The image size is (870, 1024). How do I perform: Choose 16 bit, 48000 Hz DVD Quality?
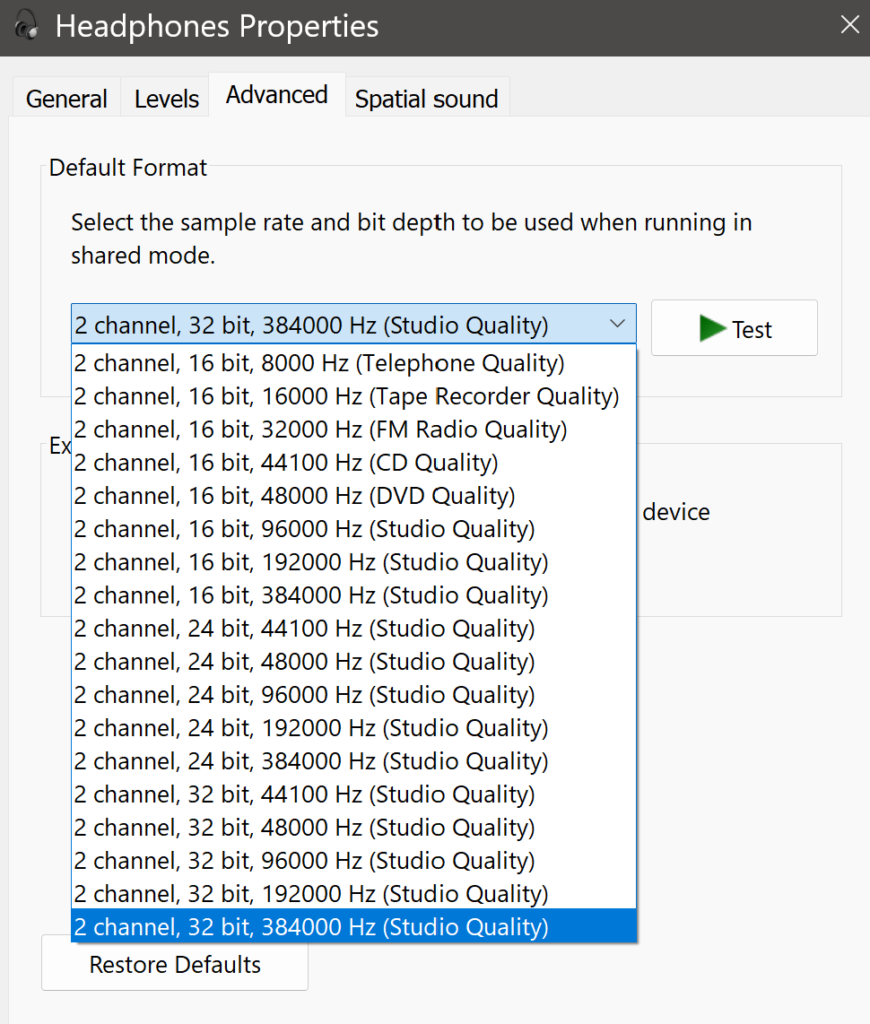295,495
